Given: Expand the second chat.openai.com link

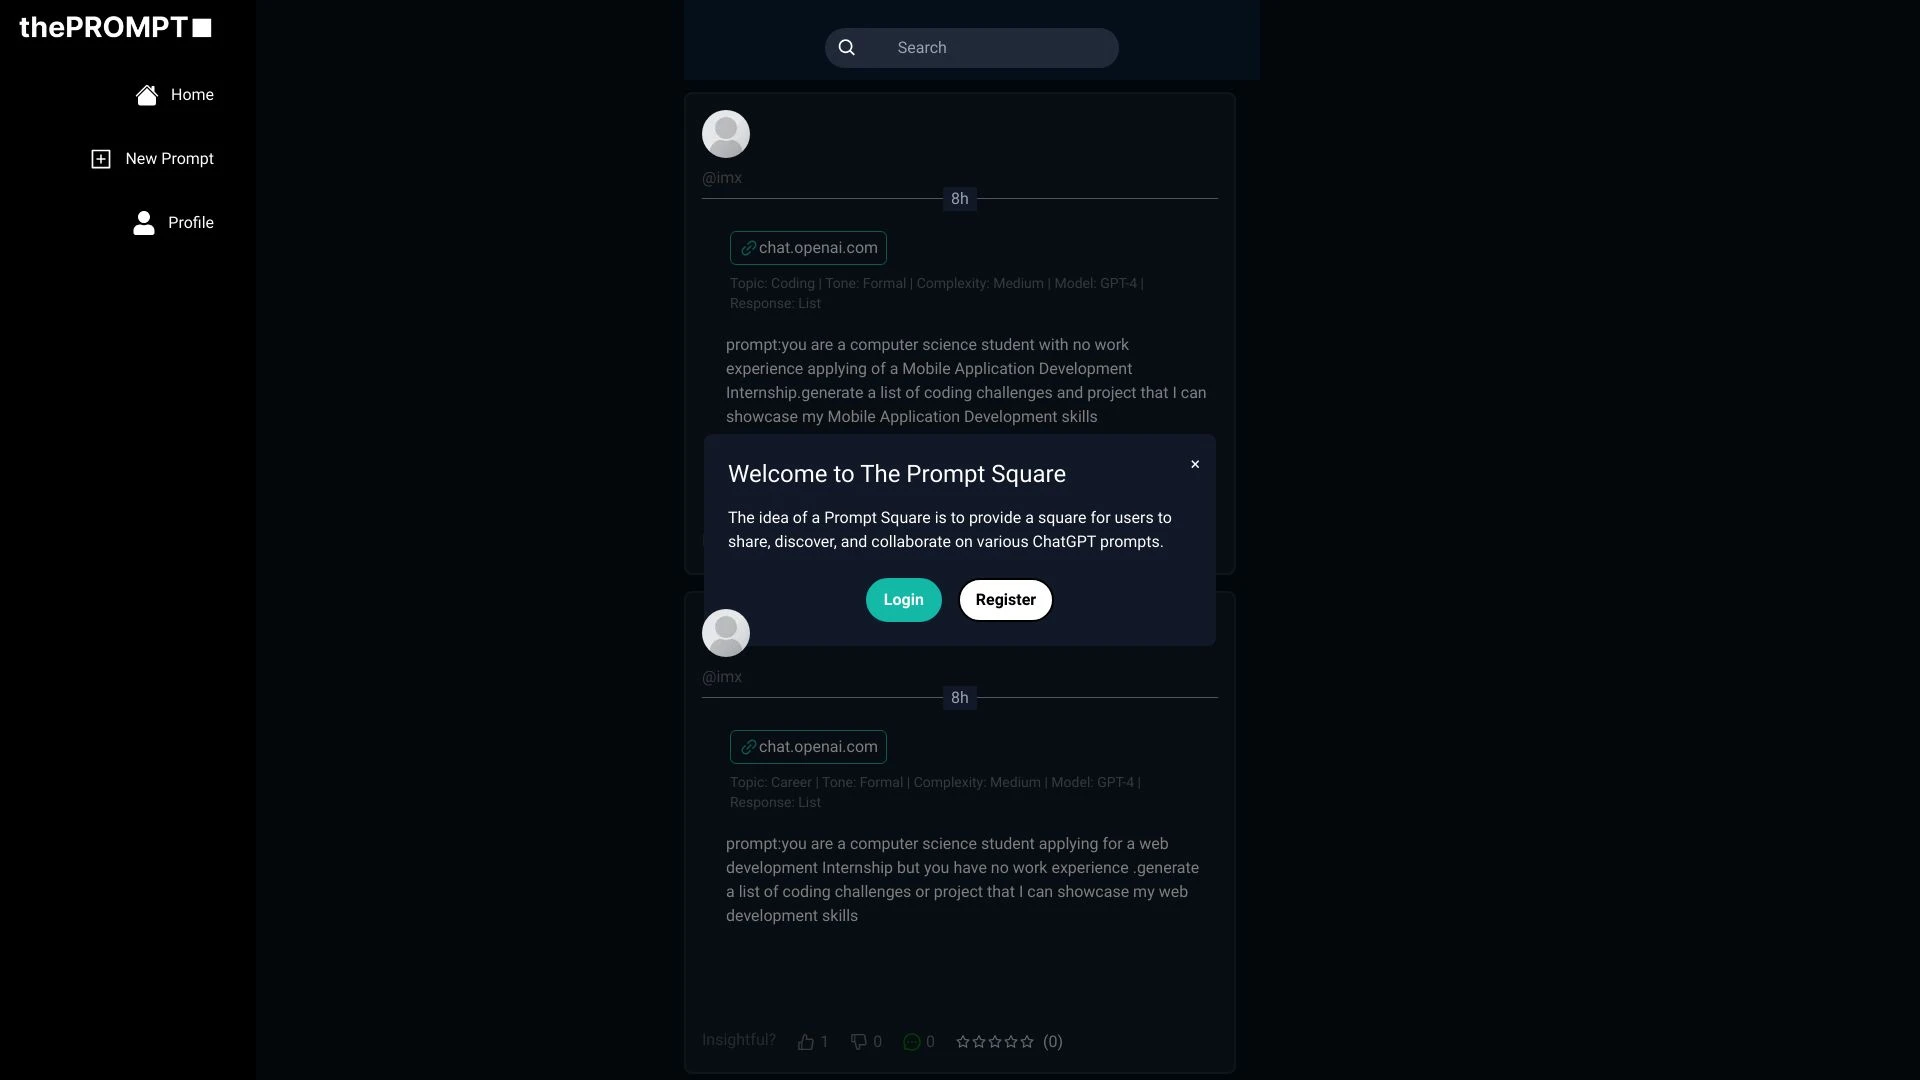Looking at the screenshot, I should tap(808, 746).
